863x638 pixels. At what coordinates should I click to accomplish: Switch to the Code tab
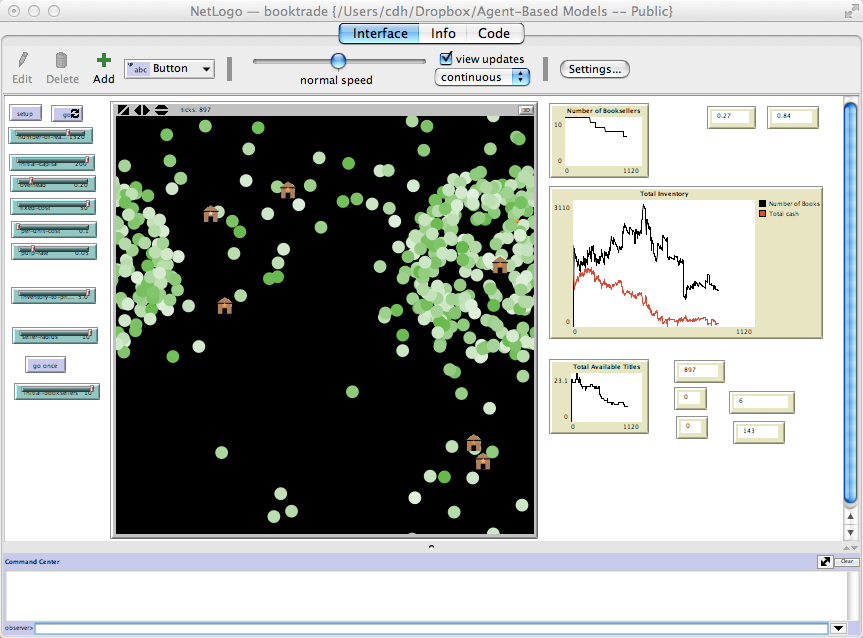click(x=494, y=33)
